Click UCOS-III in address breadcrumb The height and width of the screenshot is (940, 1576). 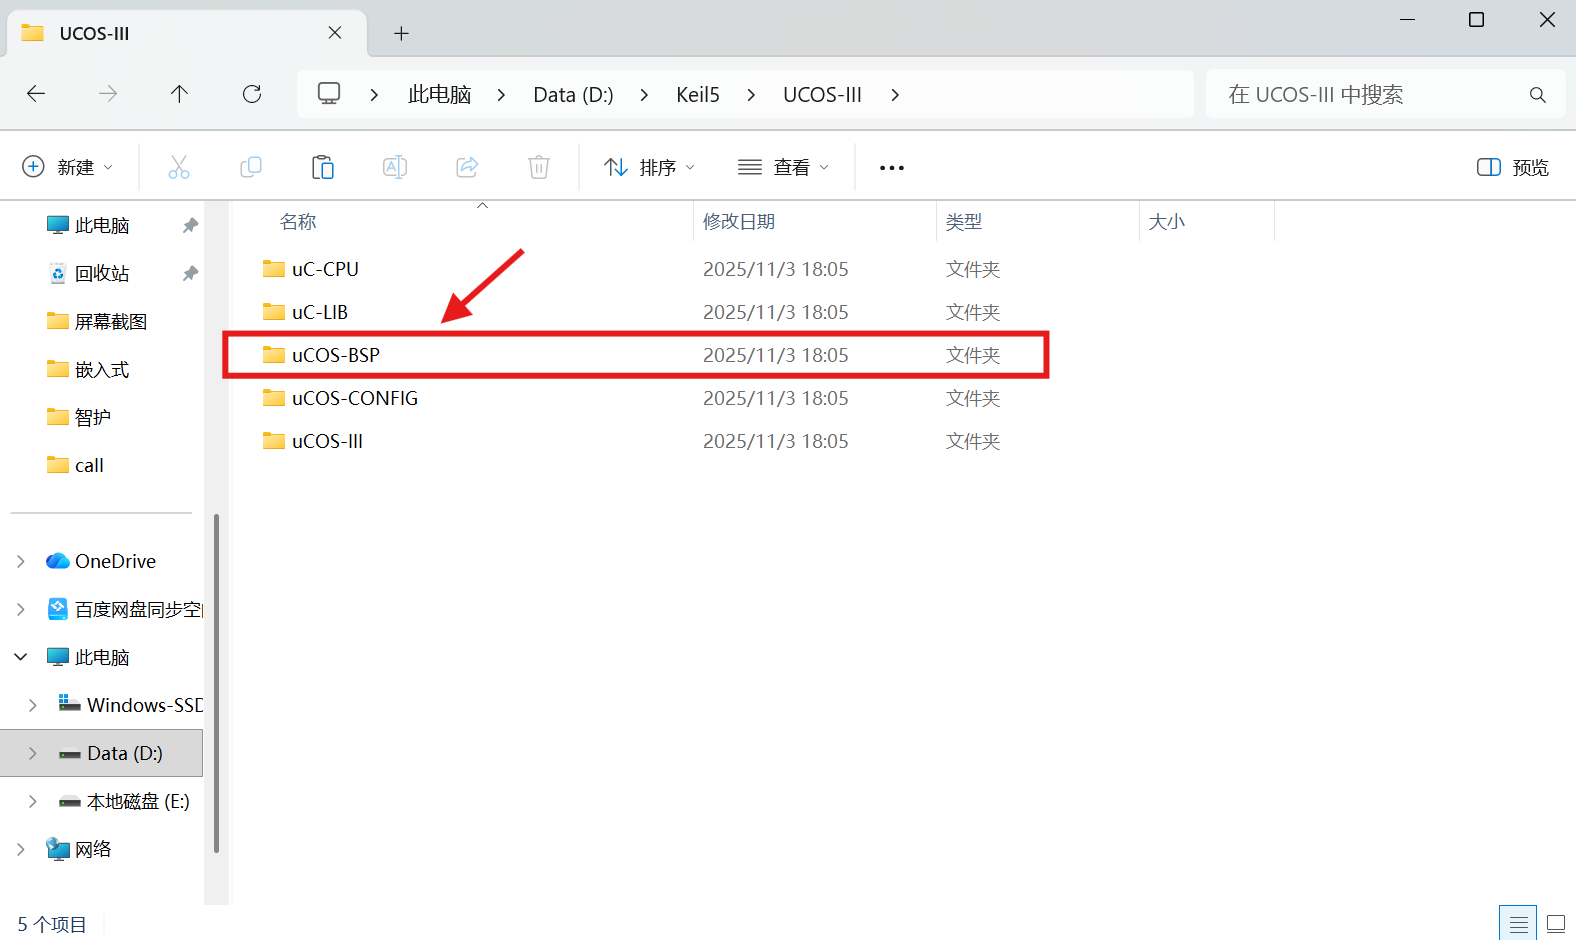(822, 94)
